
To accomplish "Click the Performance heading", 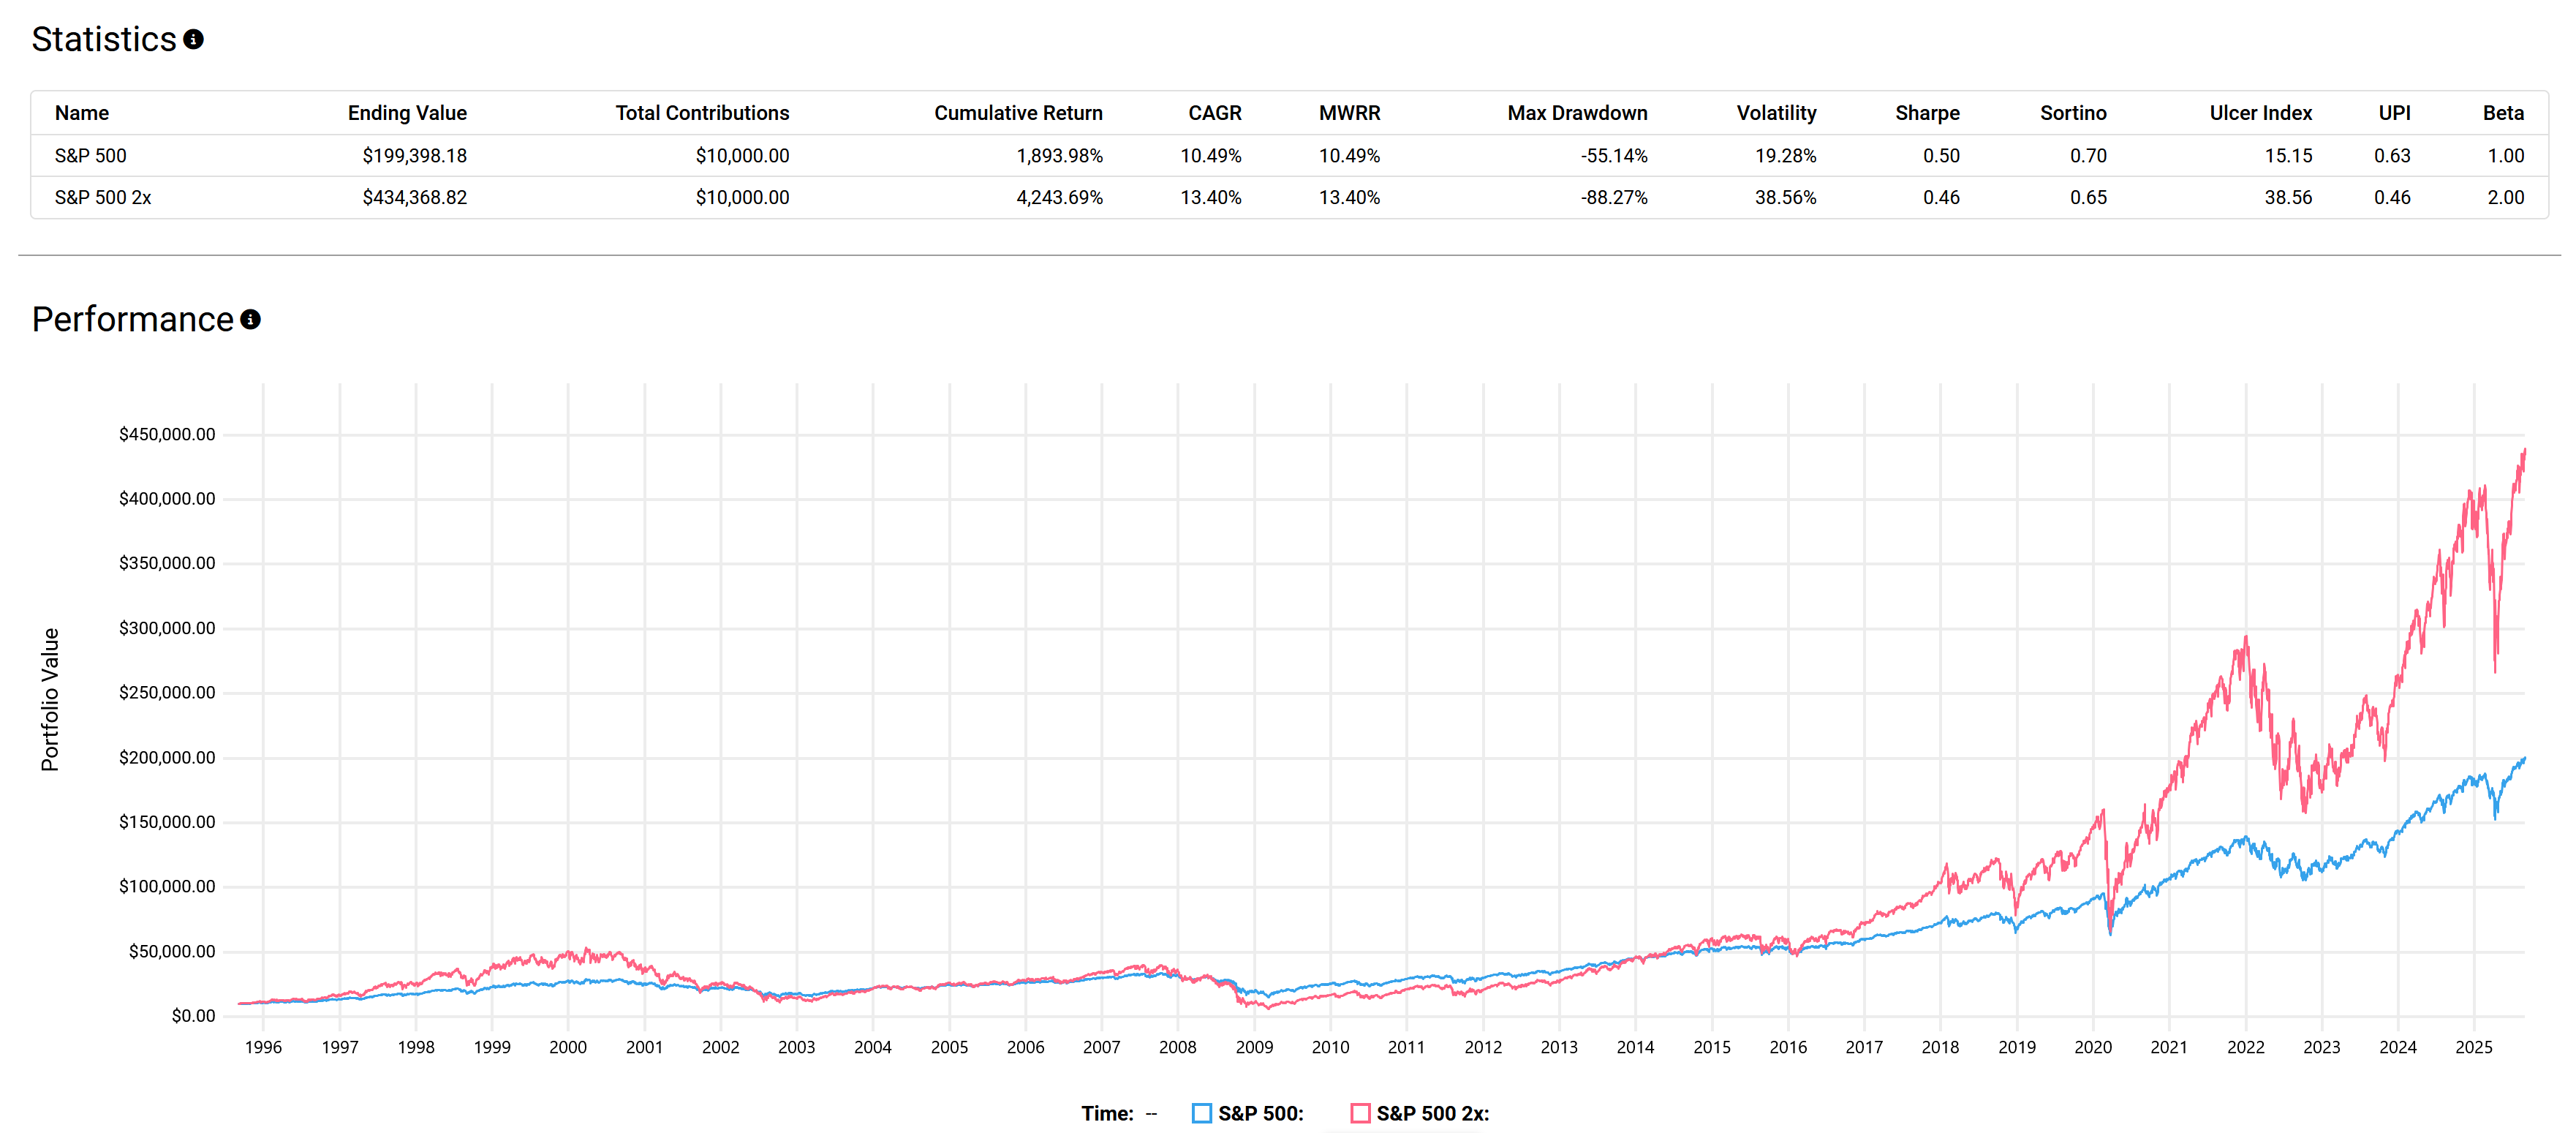I will (133, 319).
